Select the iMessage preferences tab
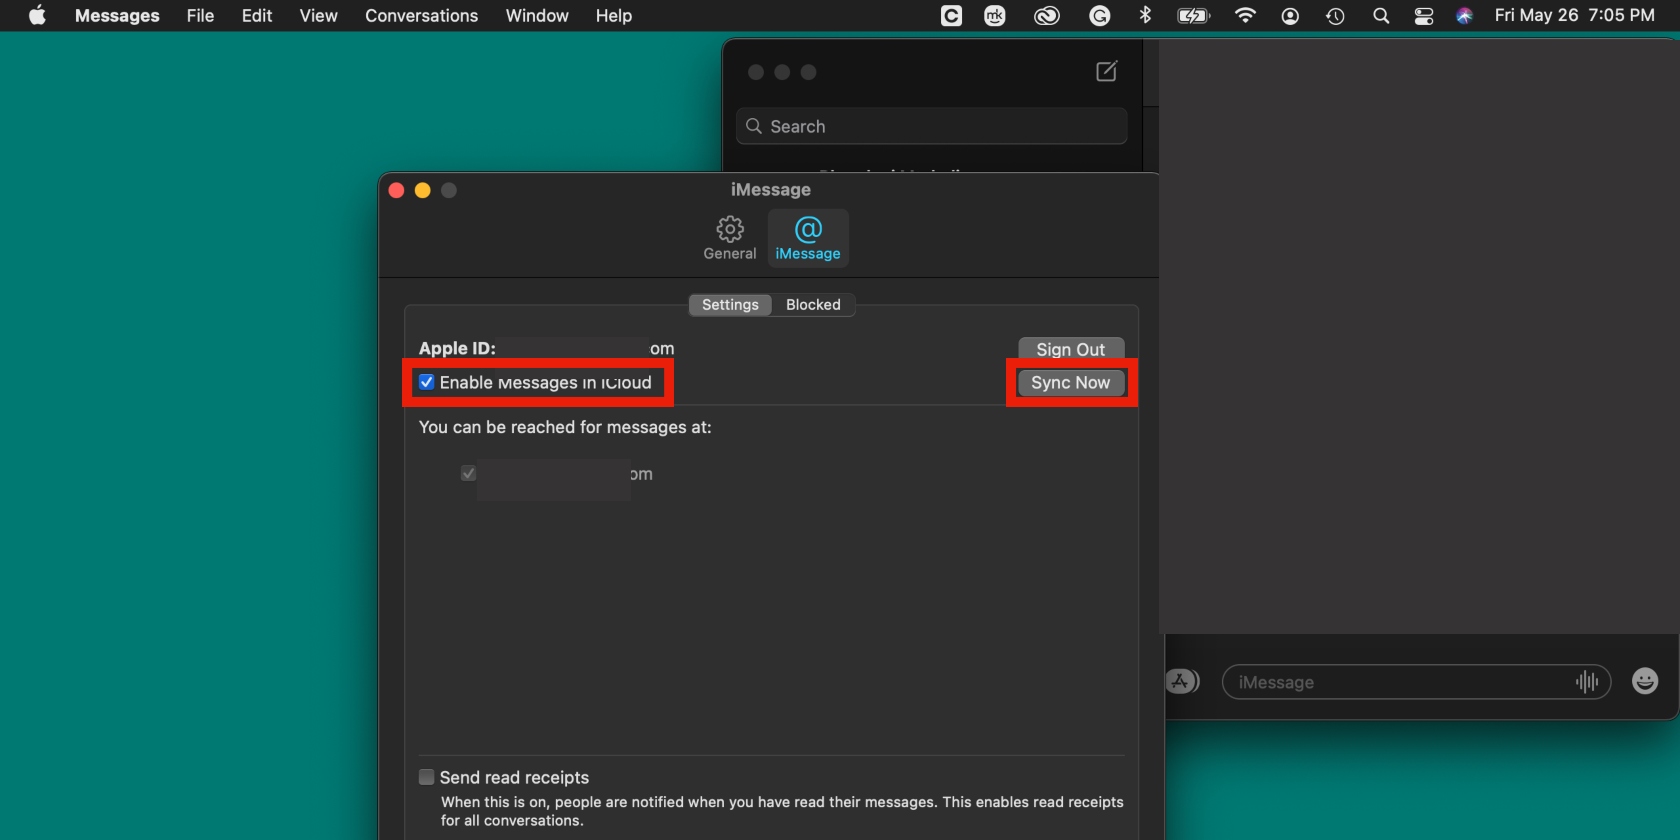Image resolution: width=1680 pixels, height=840 pixels. click(x=808, y=239)
